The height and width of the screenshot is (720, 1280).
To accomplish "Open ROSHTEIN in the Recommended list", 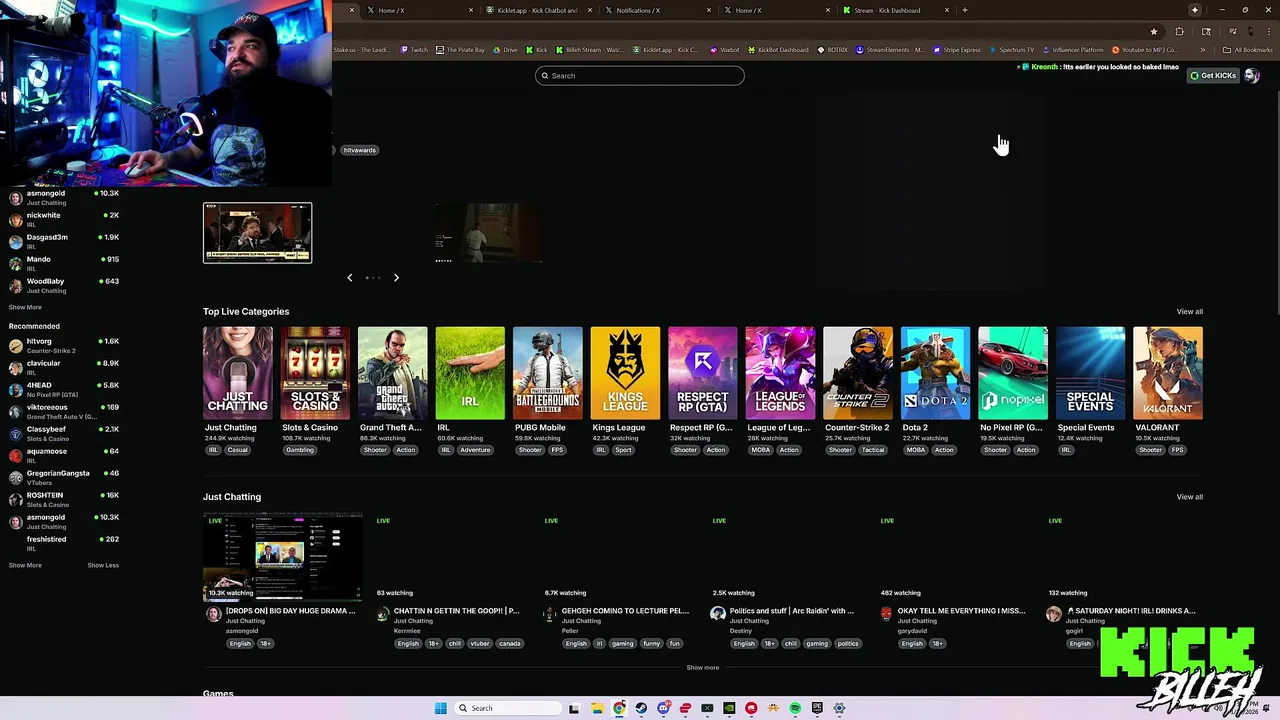I will pyautogui.click(x=64, y=499).
